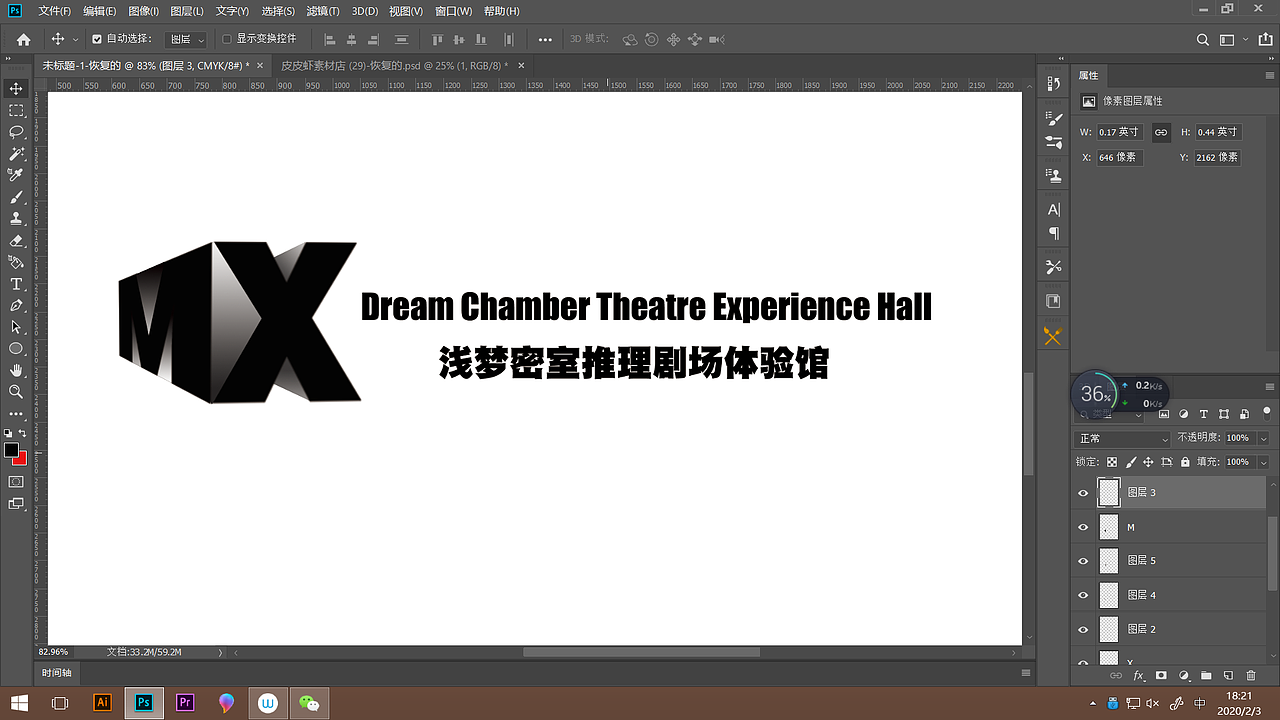This screenshot has height=720, width=1280.
Task: Hide layer 图层 5 with eye icon
Action: tap(1083, 561)
